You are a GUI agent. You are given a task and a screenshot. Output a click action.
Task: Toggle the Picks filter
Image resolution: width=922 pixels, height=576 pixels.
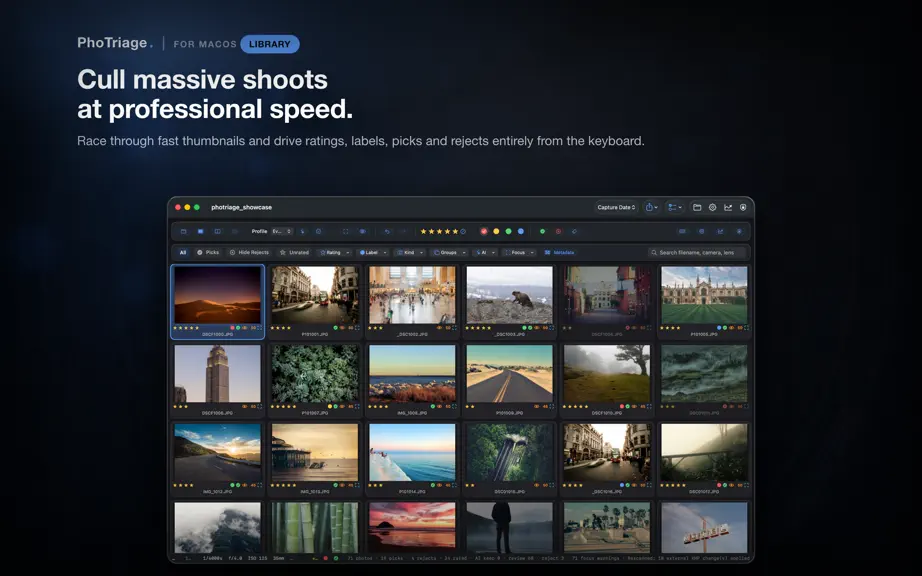208,253
